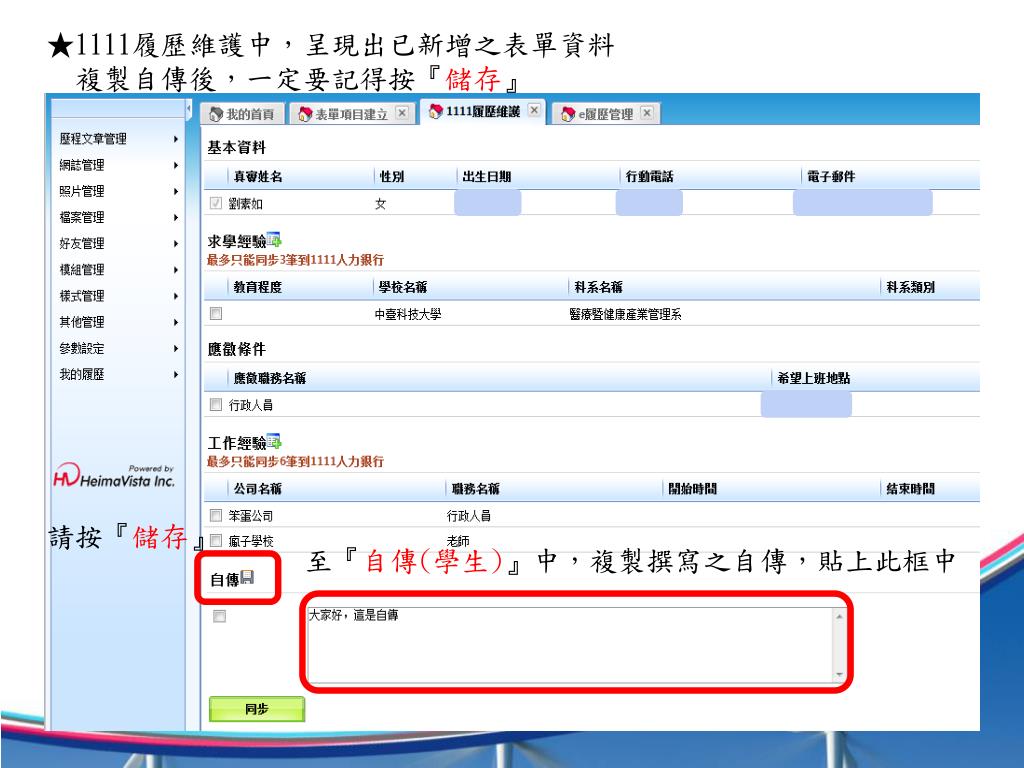Open the e履歷管理 tab

click(605, 114)
